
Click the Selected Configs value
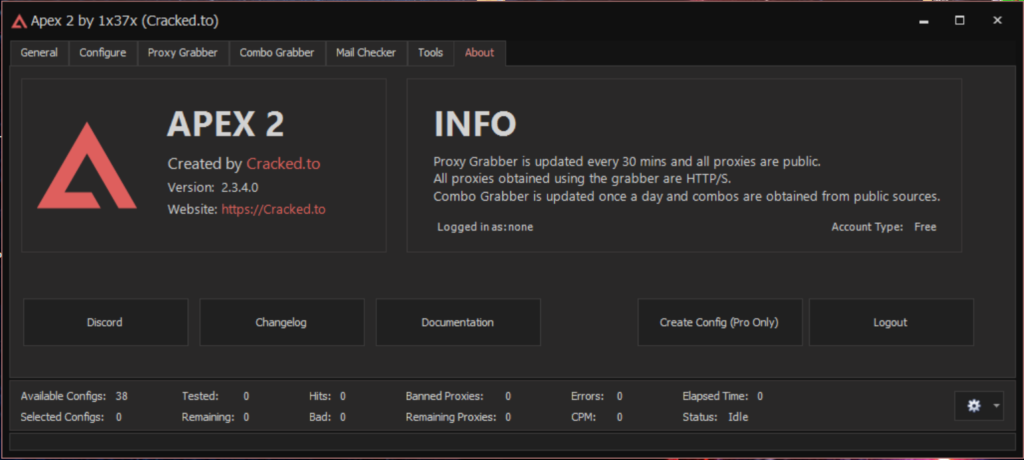(118, 417)
